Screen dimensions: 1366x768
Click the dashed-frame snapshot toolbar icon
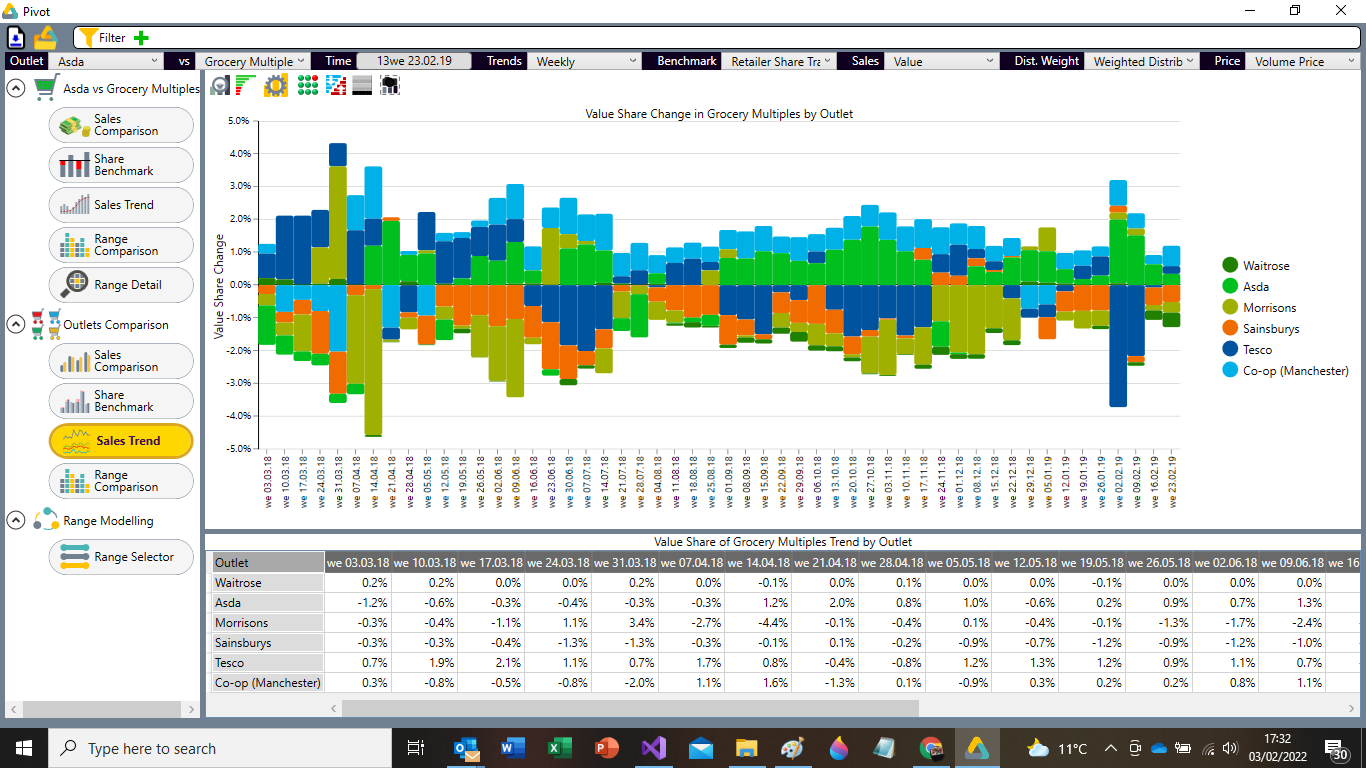tap(390, 86)
